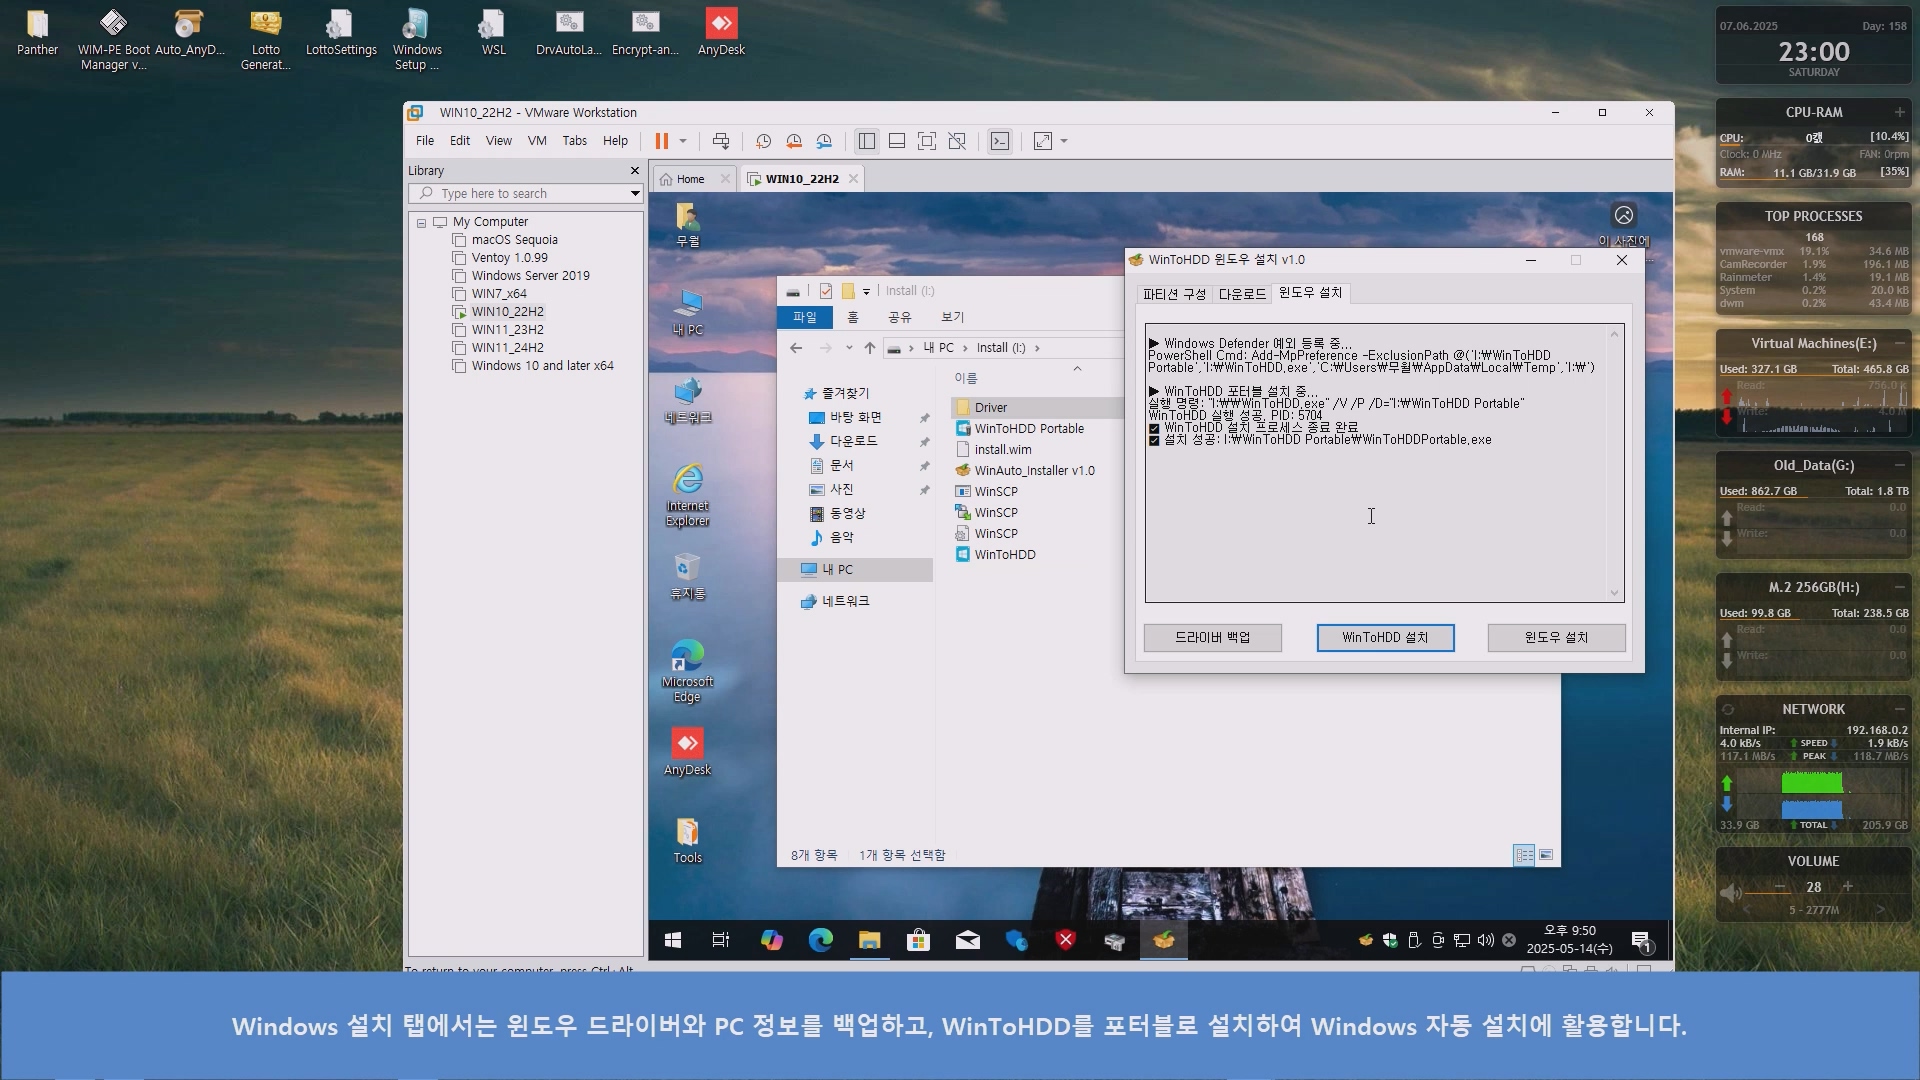Open Mail app on guest taskbar
The image size is (1920, 1080).
967,941
